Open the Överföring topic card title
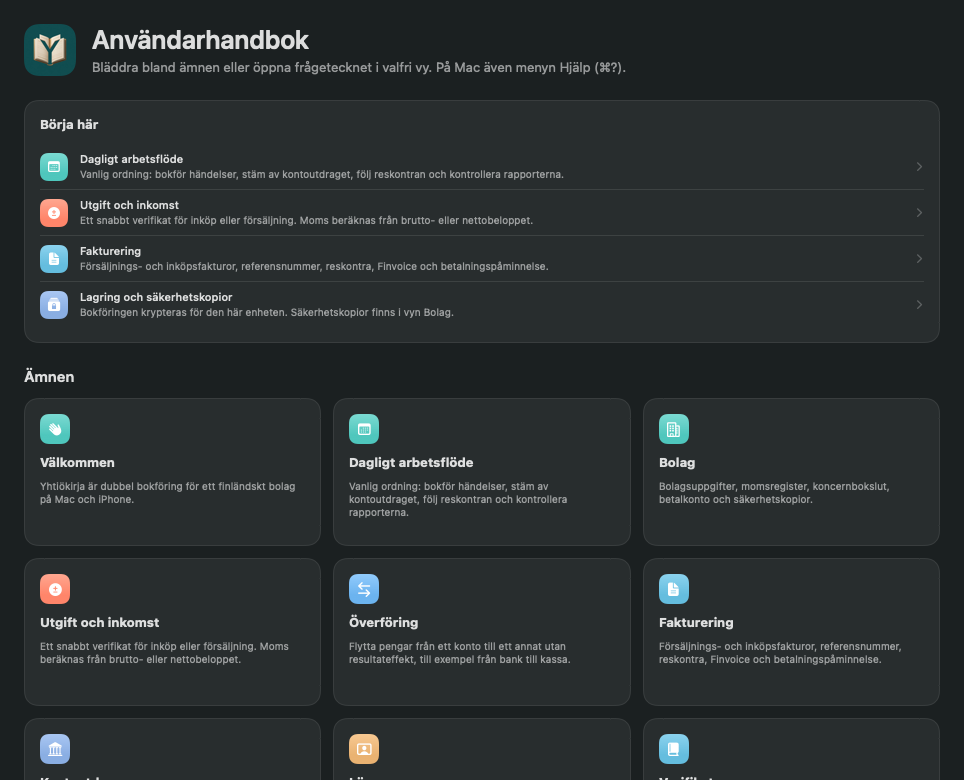Viewport: 964px width, 780px height. [x=384, y=623]
